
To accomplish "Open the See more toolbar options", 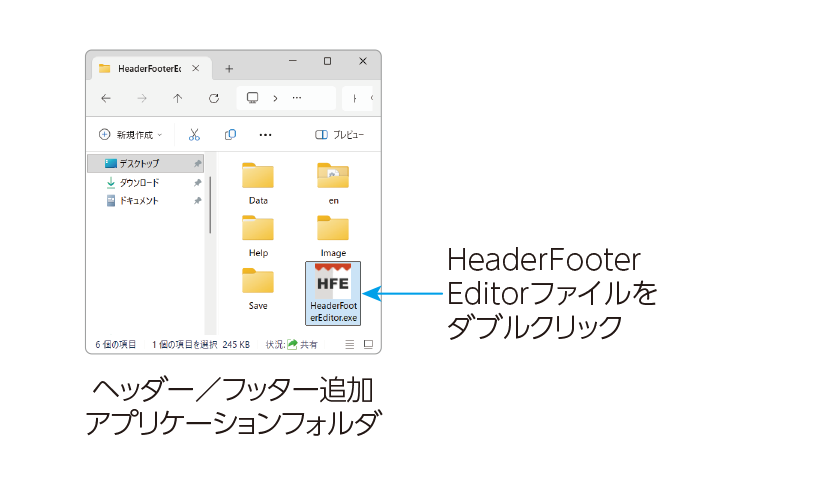I will pyautogui.click(x=265, y=135).
